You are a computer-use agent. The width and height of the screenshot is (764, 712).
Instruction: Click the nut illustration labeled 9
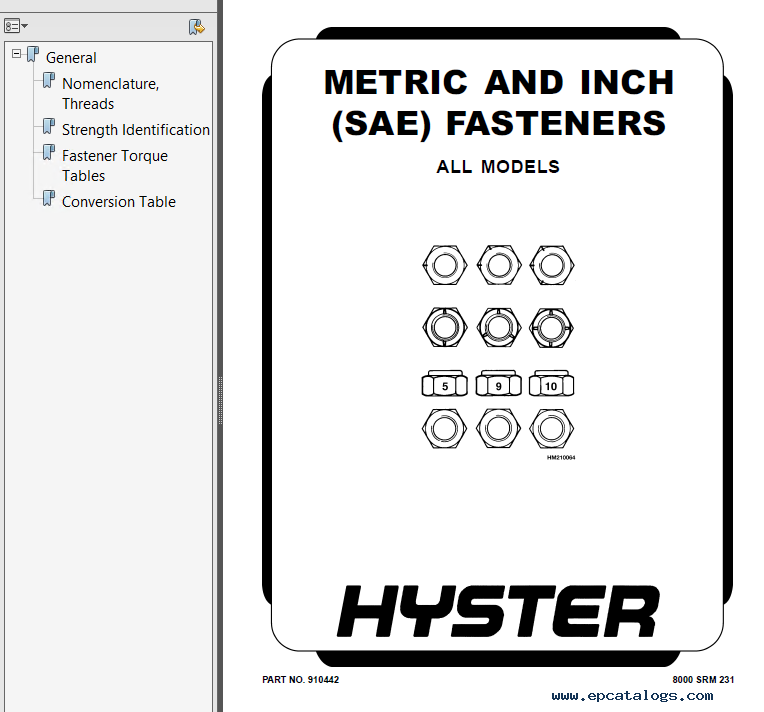click(x=498, y=384)
